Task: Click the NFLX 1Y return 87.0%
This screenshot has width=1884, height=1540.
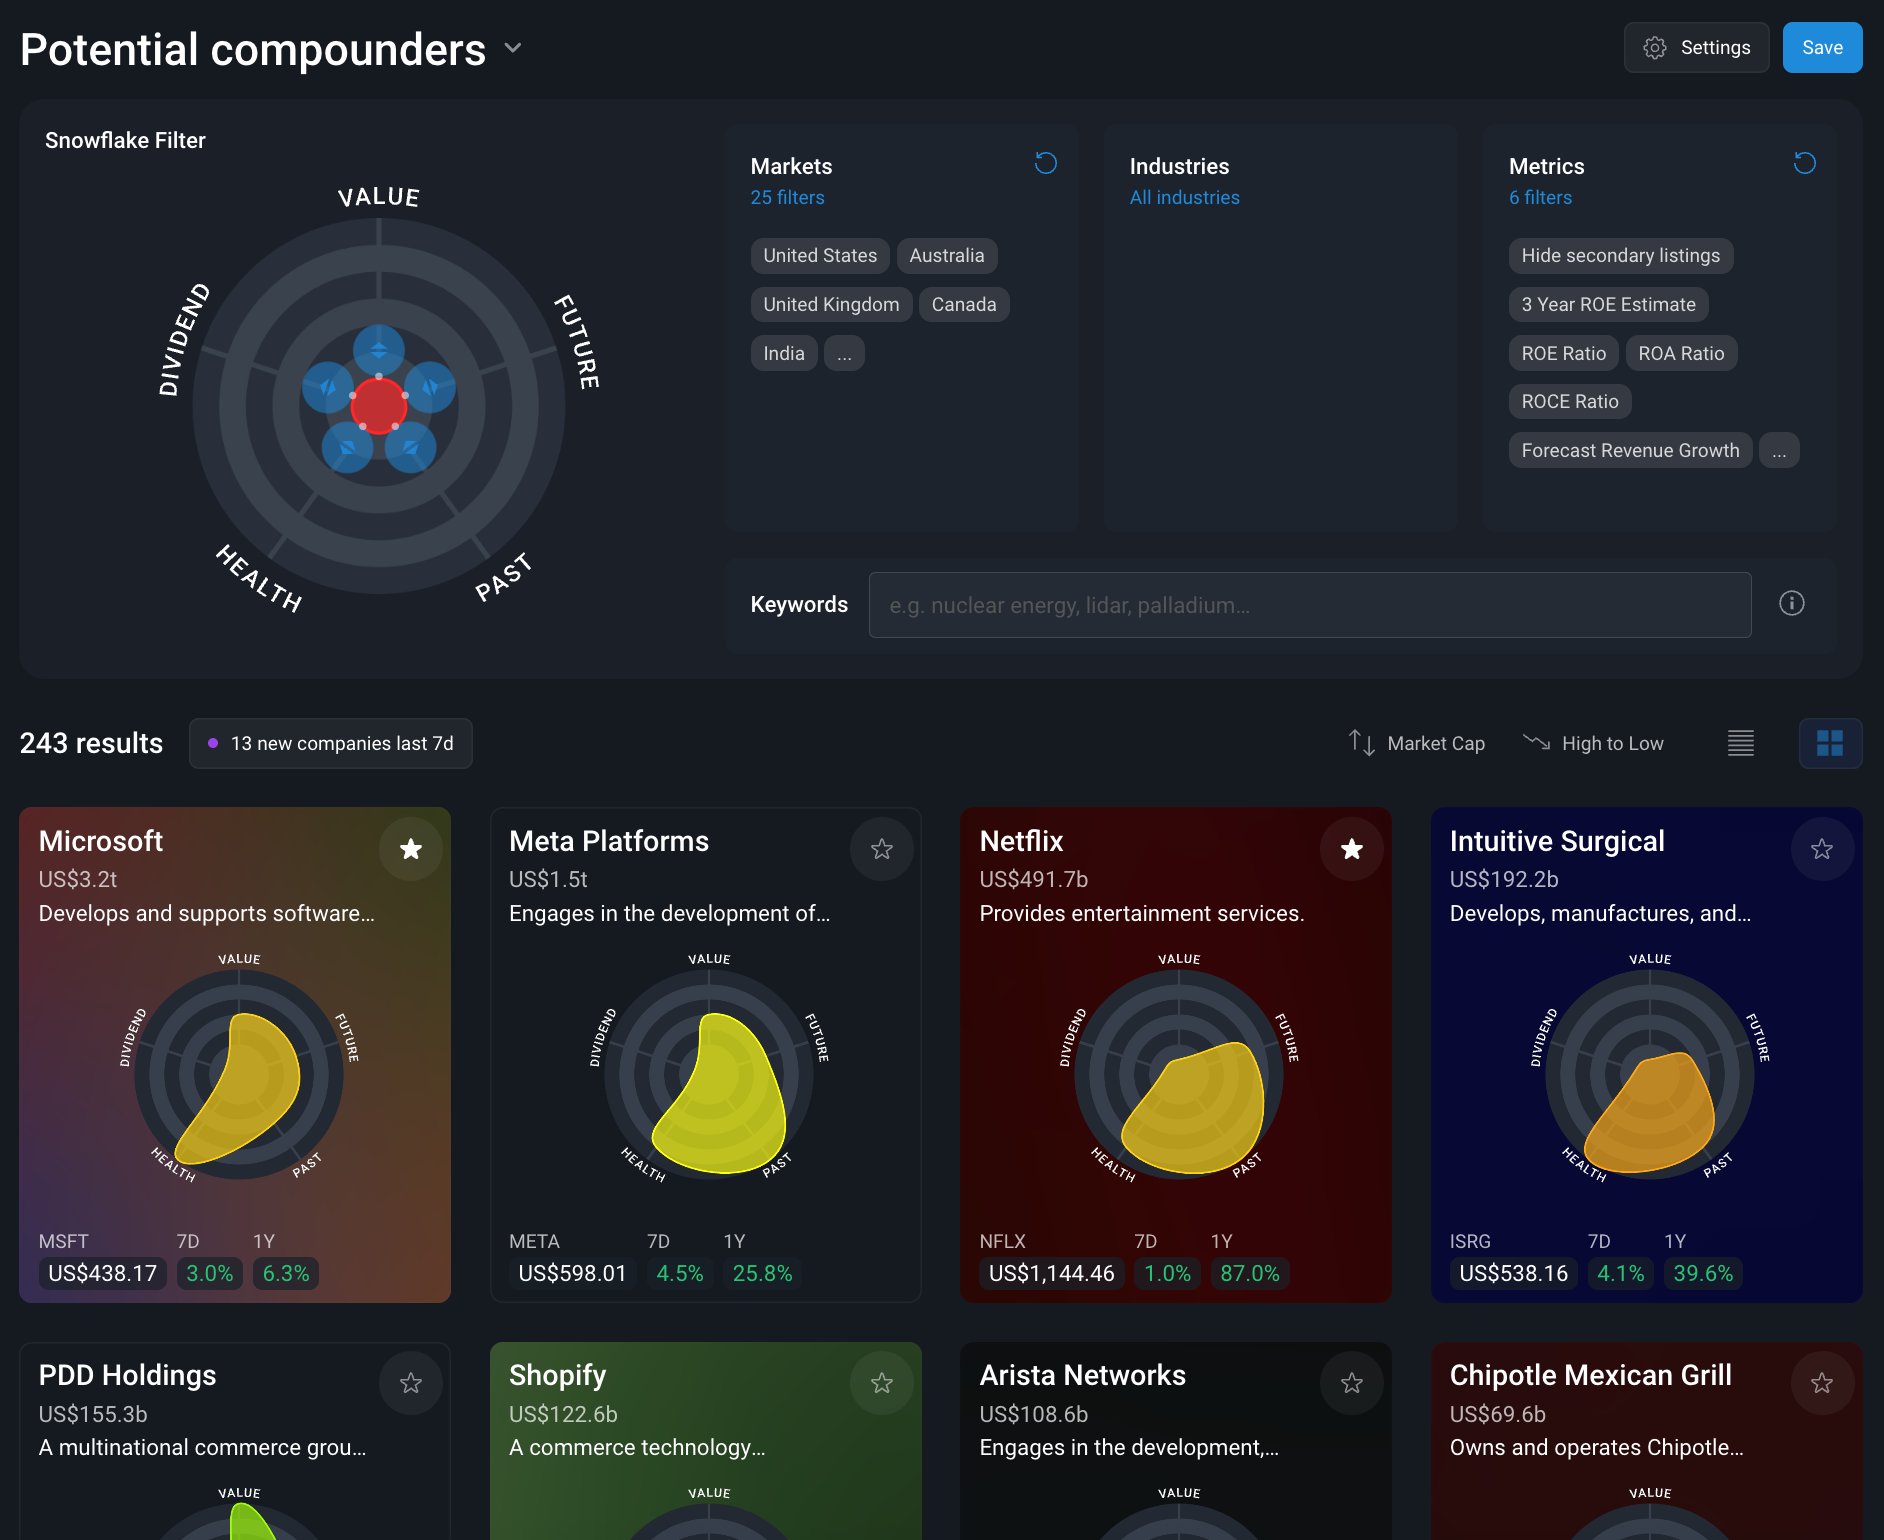Action: pyautogui.click(x=1250, y=1274)
